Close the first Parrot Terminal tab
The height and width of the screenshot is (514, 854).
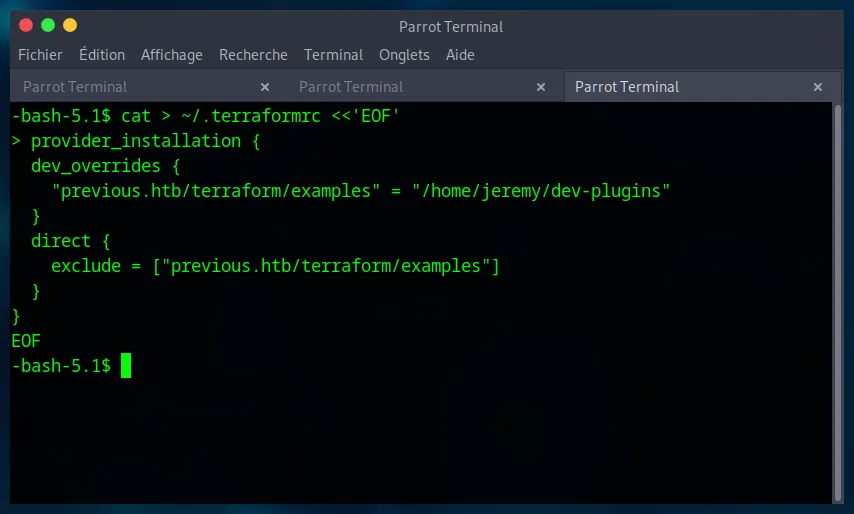click(x=265, y=87)
